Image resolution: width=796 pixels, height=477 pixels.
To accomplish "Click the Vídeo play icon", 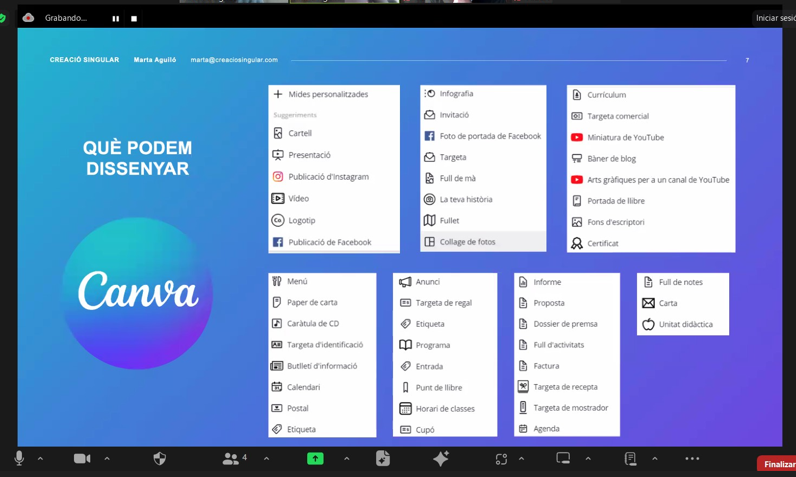I will click(x=278, y=198).
